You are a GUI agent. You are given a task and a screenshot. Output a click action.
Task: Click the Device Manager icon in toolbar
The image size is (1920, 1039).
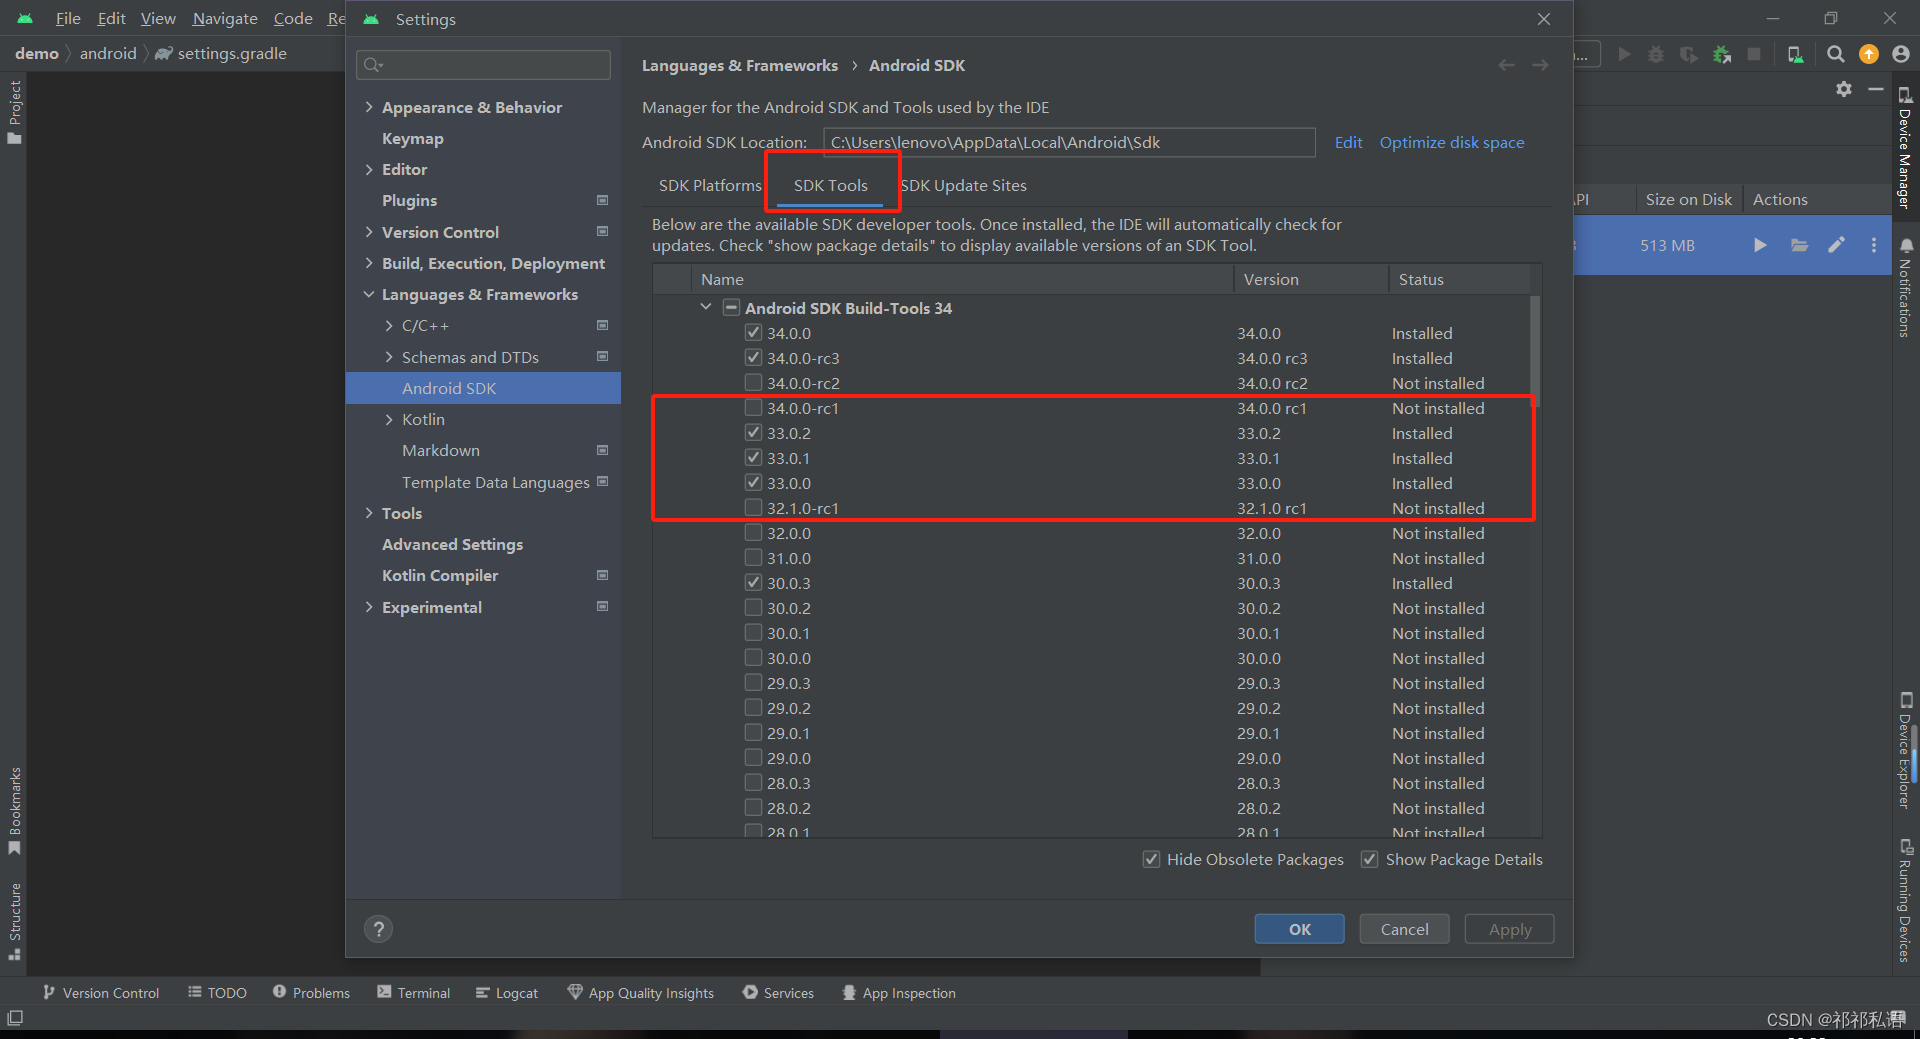[x=1795, y=54]
